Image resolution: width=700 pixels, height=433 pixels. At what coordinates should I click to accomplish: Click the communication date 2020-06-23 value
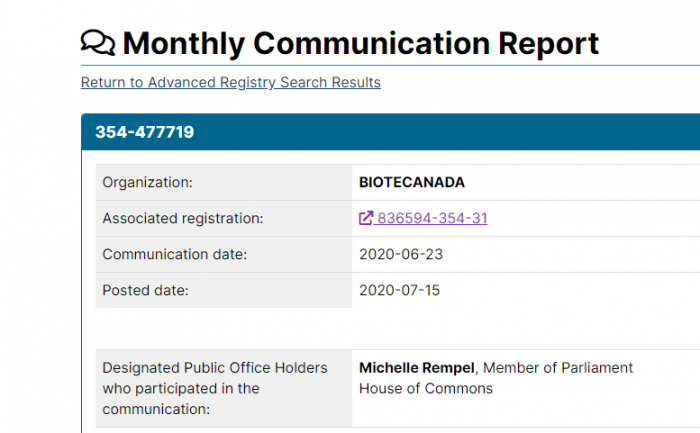[x=401, y=254]
